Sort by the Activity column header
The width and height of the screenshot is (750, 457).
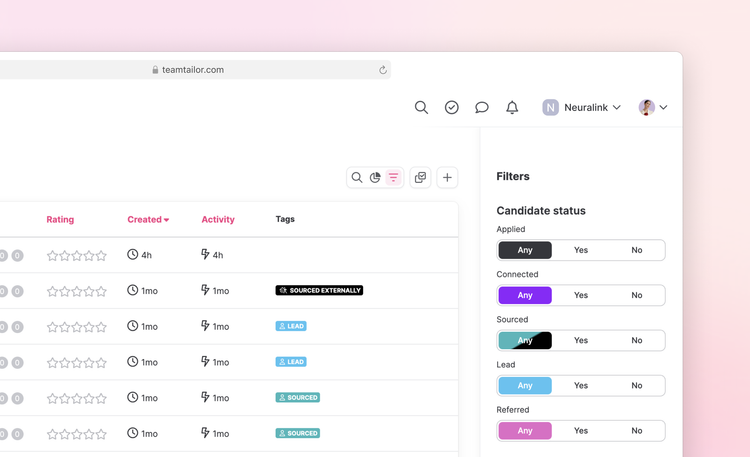tap(218, 220)
